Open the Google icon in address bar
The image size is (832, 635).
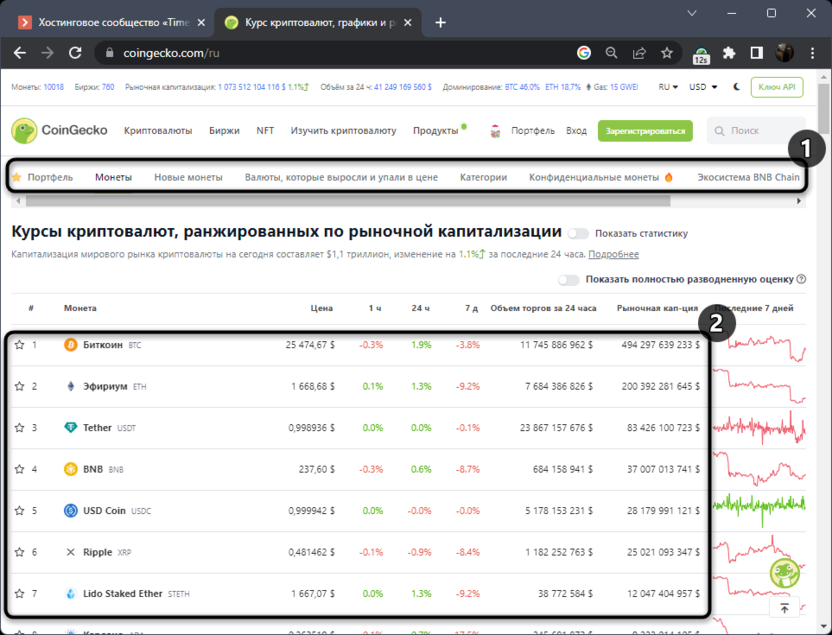click(584, 53)
